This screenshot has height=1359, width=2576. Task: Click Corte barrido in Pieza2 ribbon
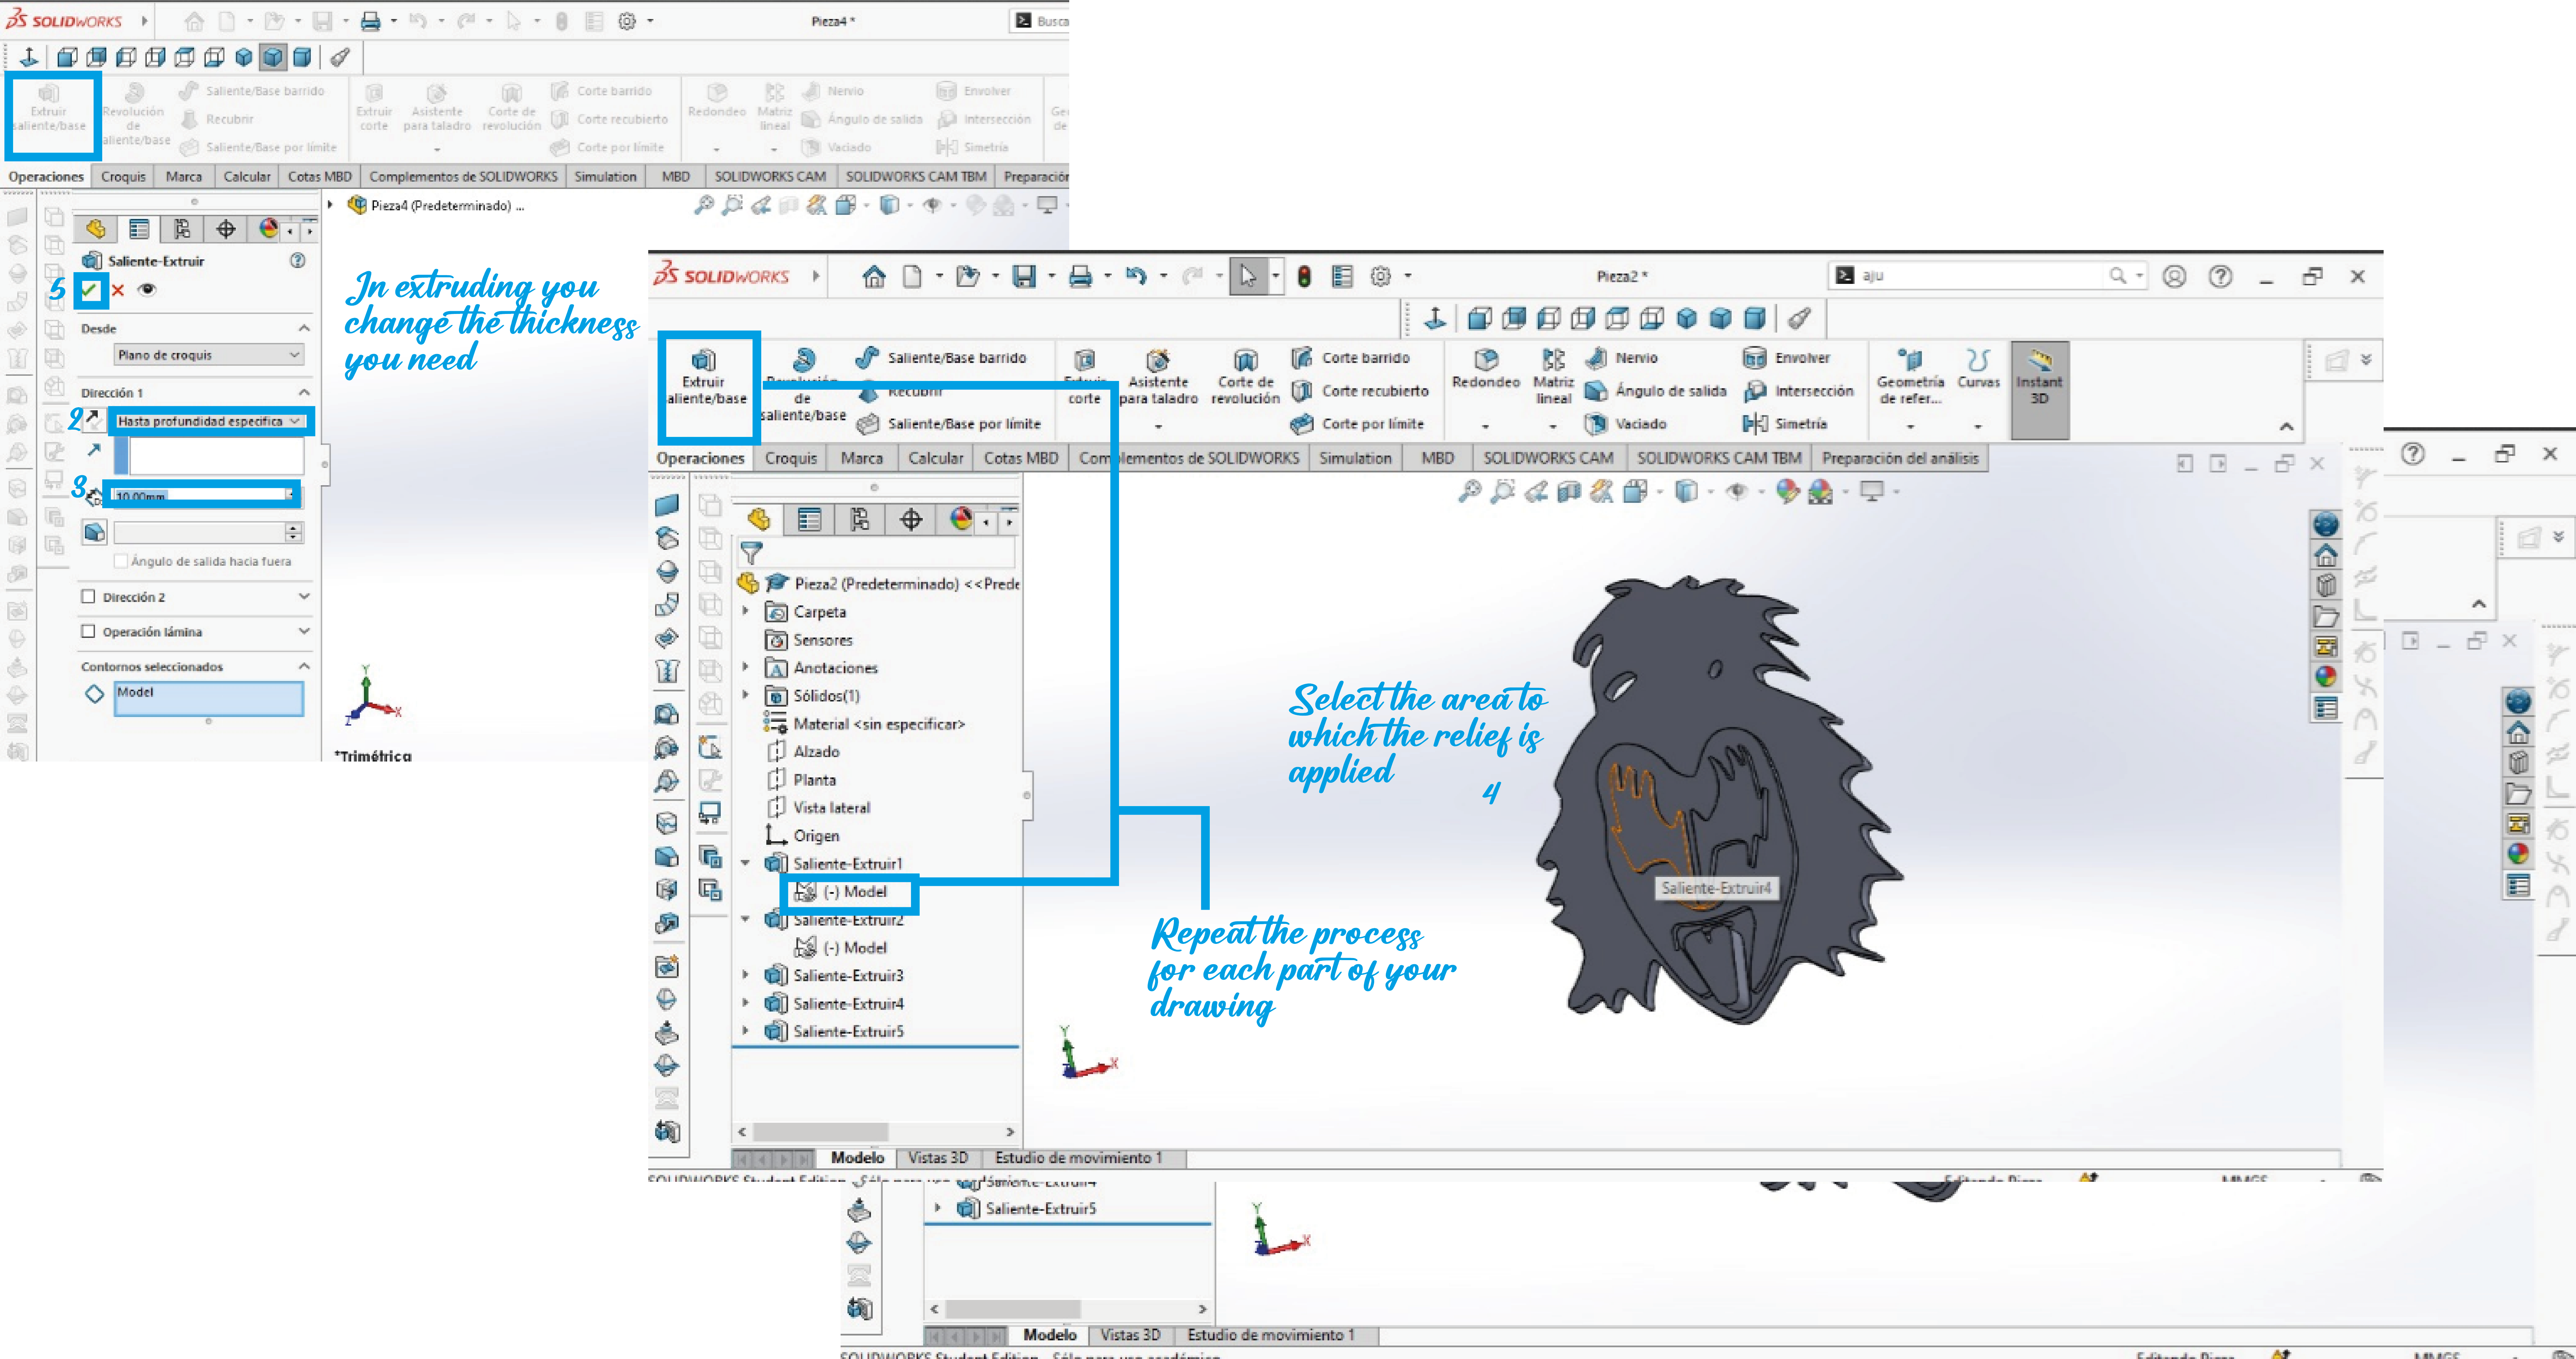pyautogui.click(x=1351, y=358)
